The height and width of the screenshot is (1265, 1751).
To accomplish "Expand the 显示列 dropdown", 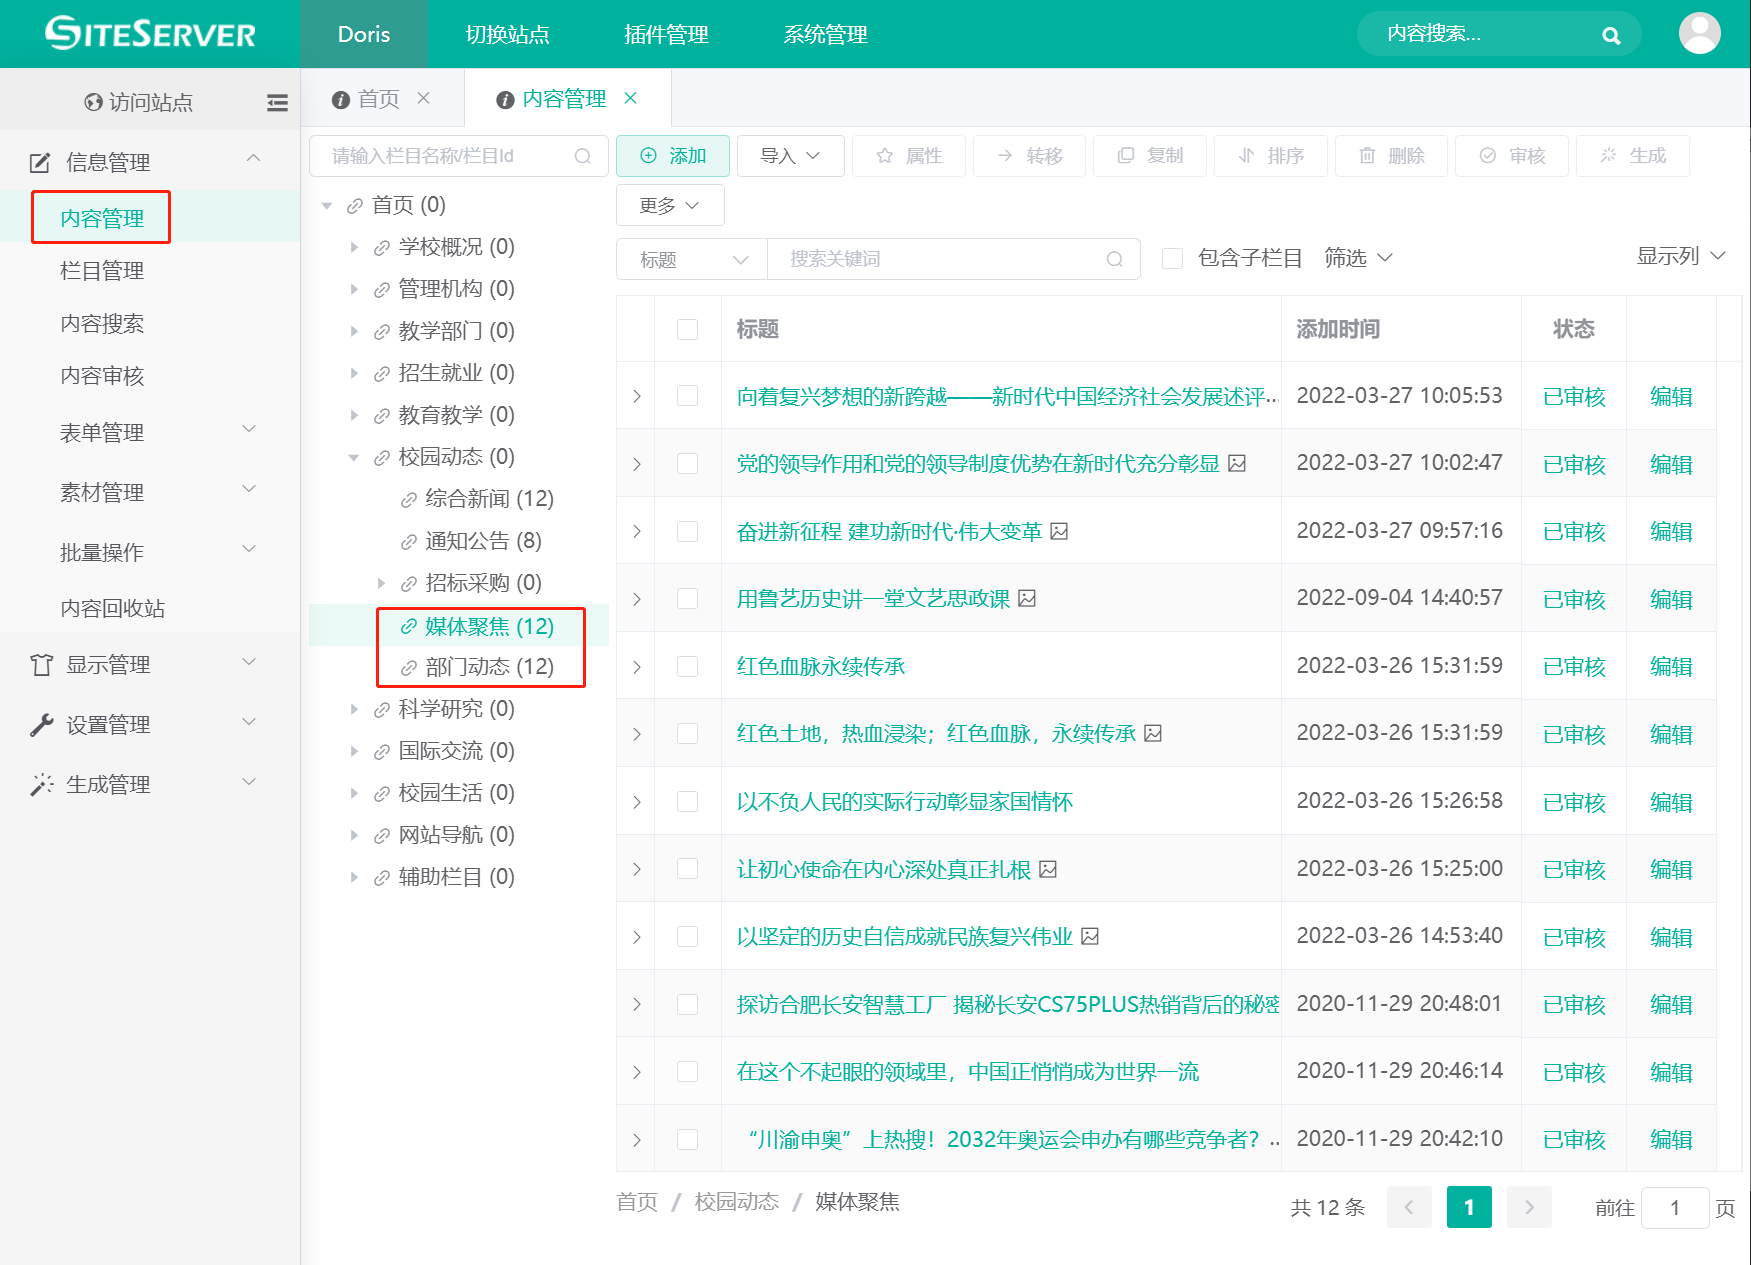I will (1680, 256).
